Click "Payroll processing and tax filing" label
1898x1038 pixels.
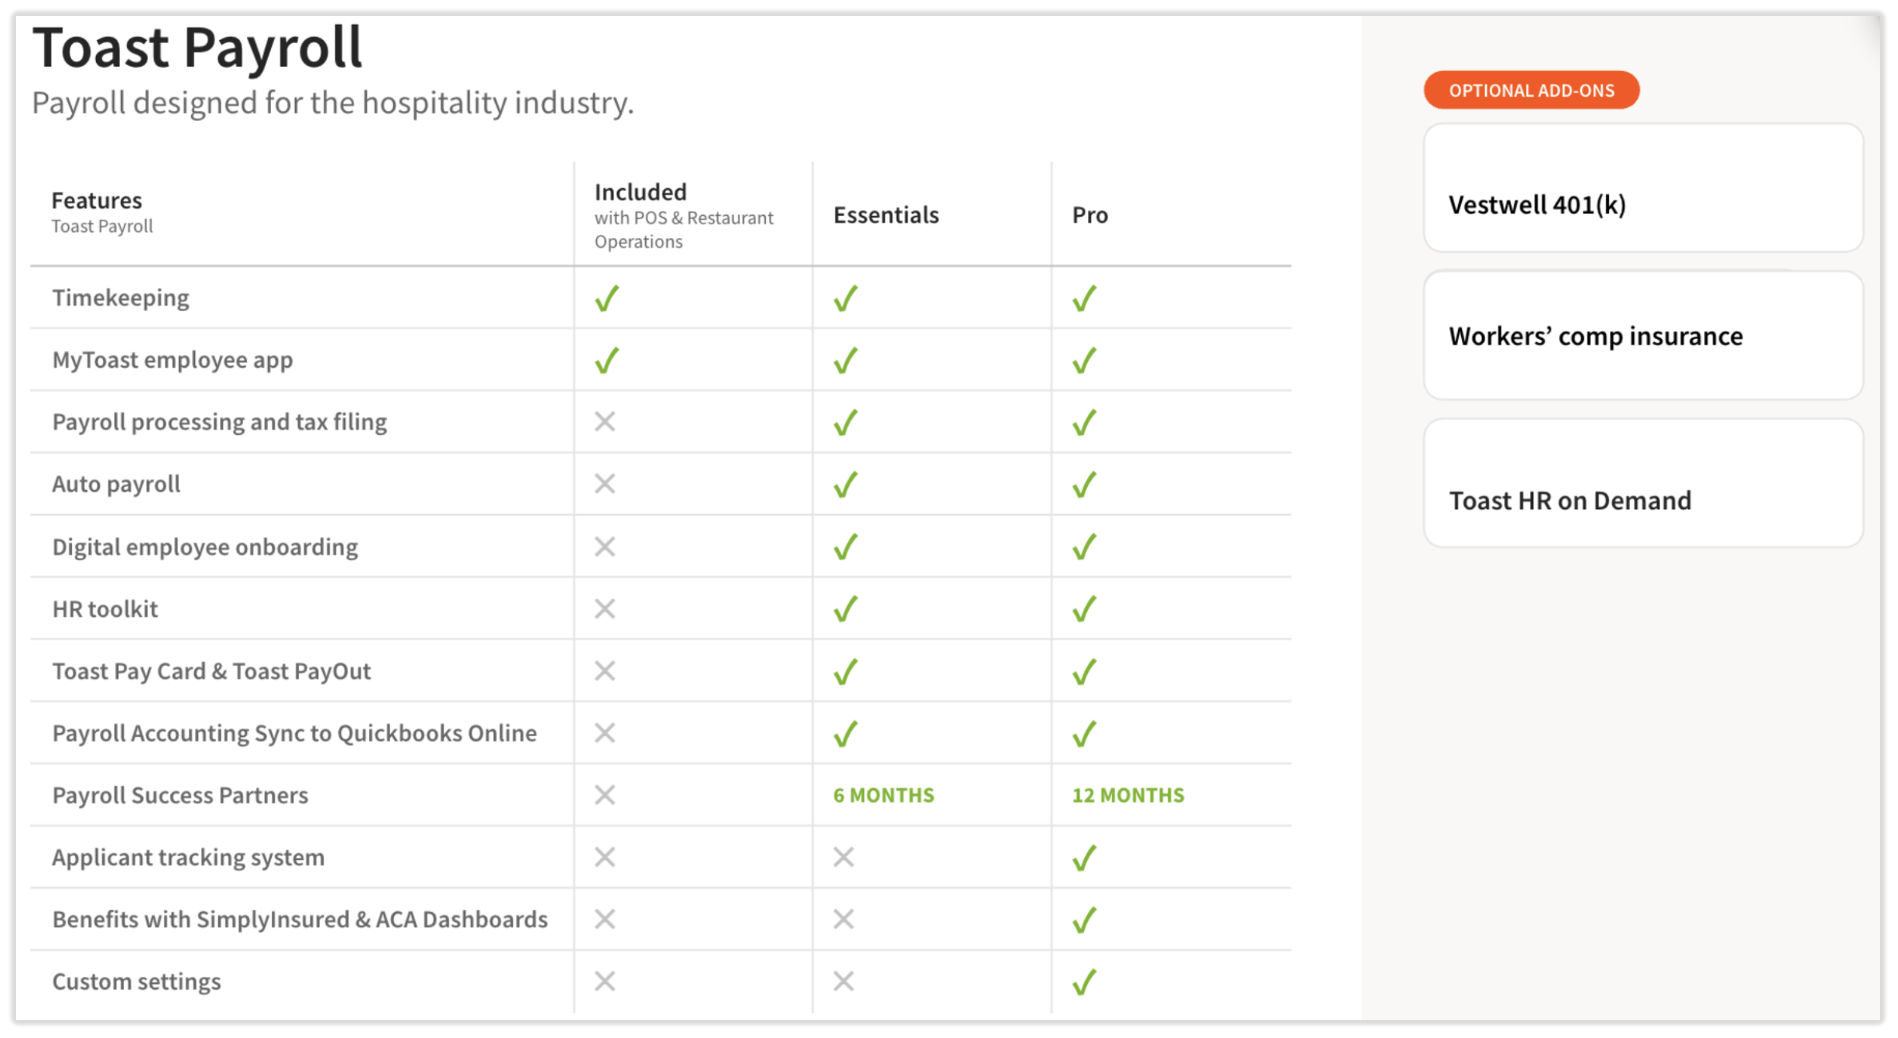[220, 422]
